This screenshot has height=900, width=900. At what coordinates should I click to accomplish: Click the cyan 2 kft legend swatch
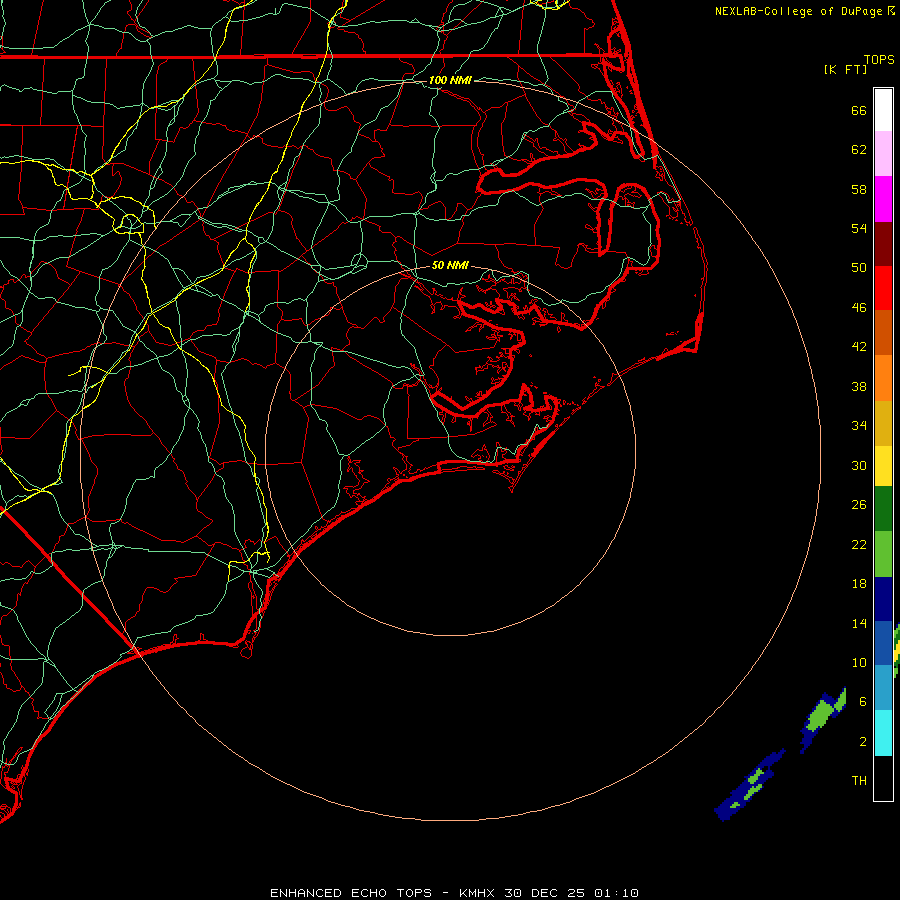coord(883,733)
